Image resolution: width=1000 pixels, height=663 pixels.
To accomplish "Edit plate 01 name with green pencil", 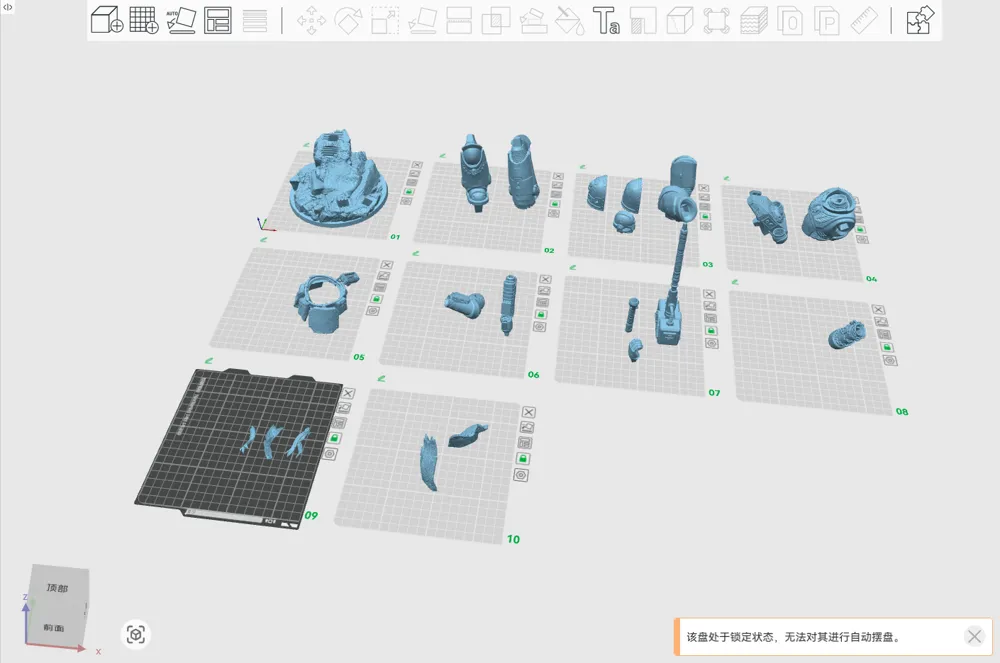I will click(306, 145).
